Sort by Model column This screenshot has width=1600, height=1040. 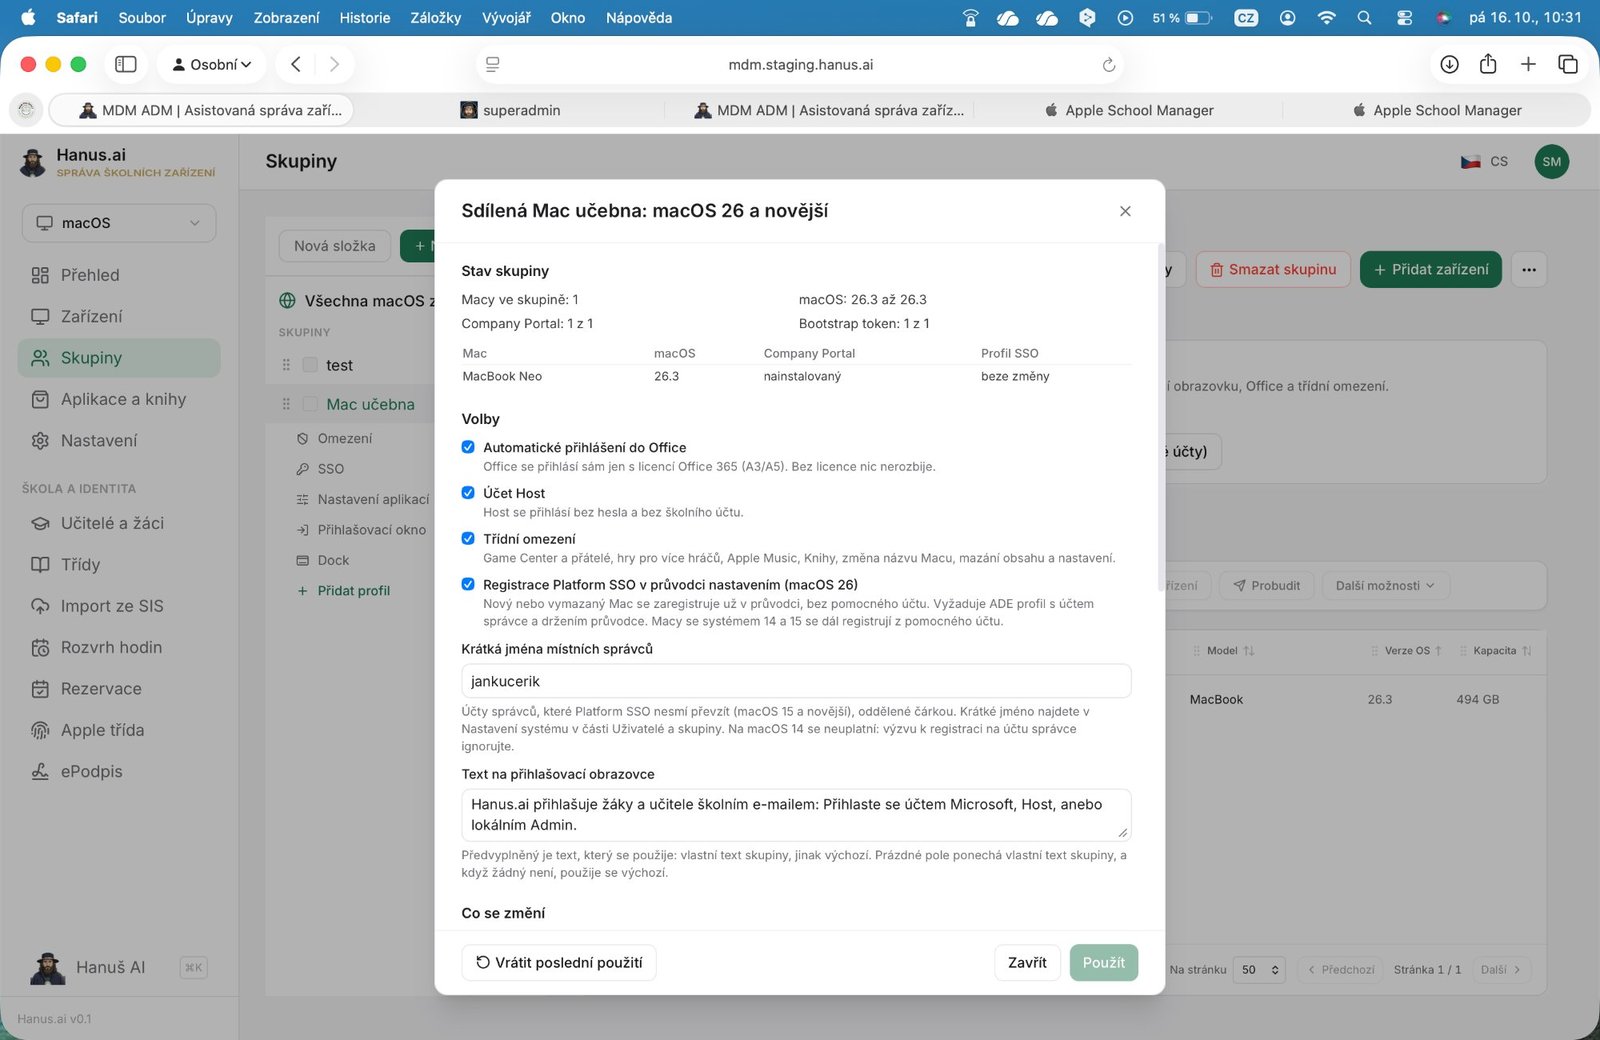[1230, 651]
